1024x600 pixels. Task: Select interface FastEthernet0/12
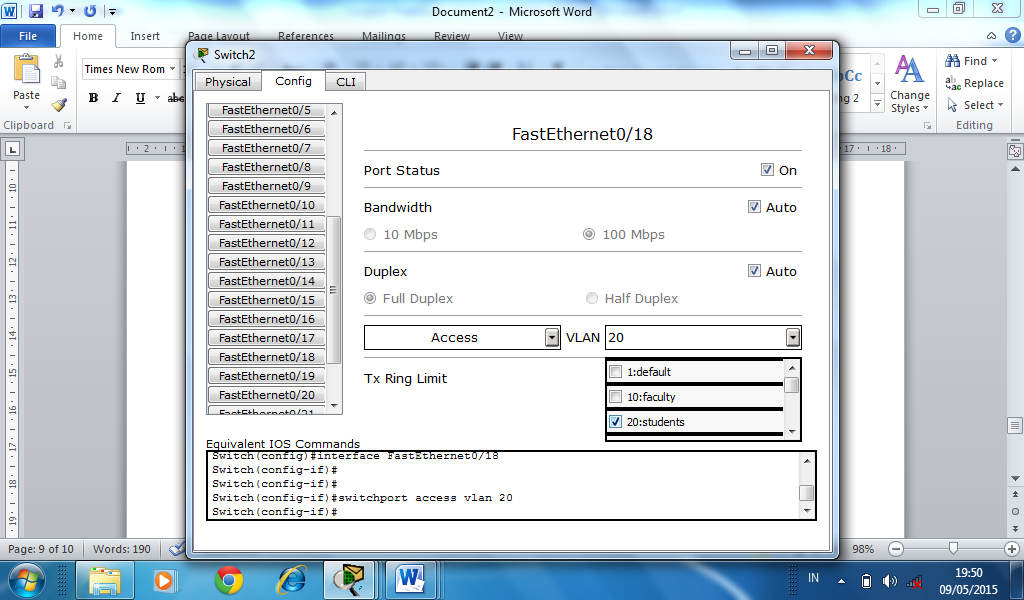coord(266,243)
